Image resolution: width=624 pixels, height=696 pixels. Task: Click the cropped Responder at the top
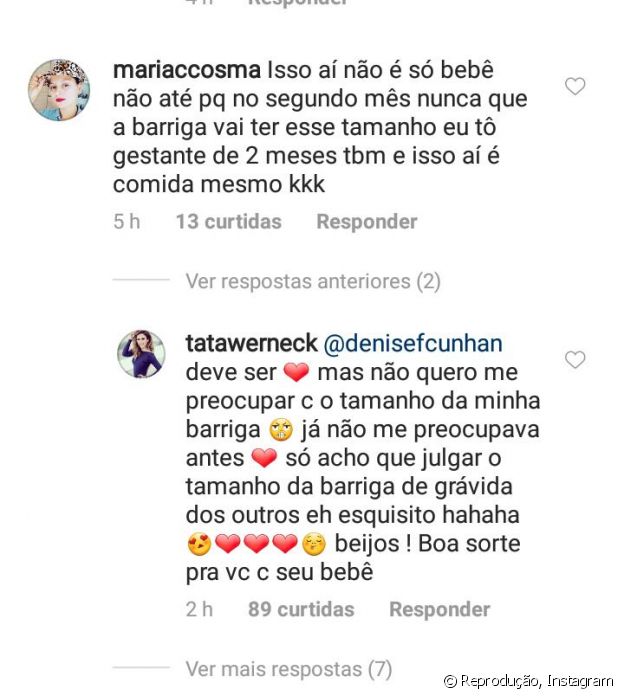[297, 3]
